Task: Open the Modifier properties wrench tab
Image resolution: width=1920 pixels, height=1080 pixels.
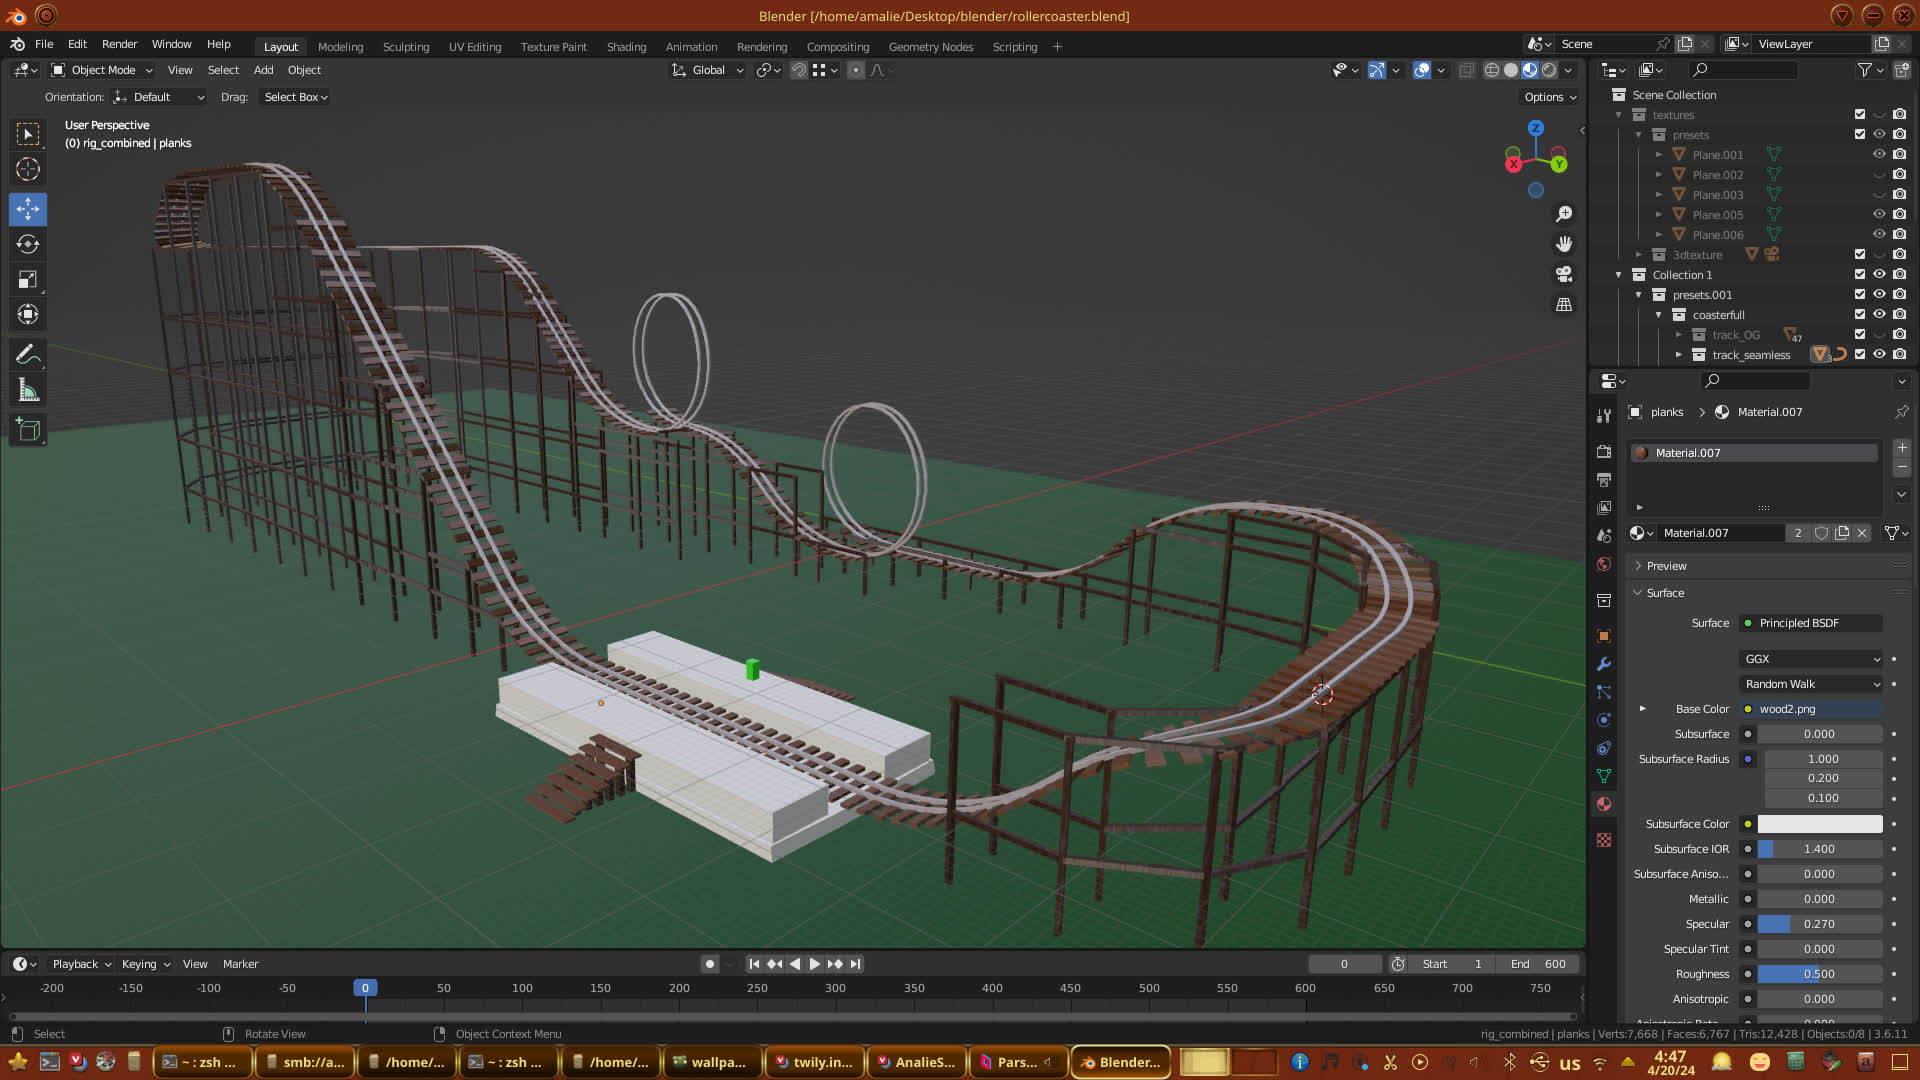Action: [x=1604, y=664]
